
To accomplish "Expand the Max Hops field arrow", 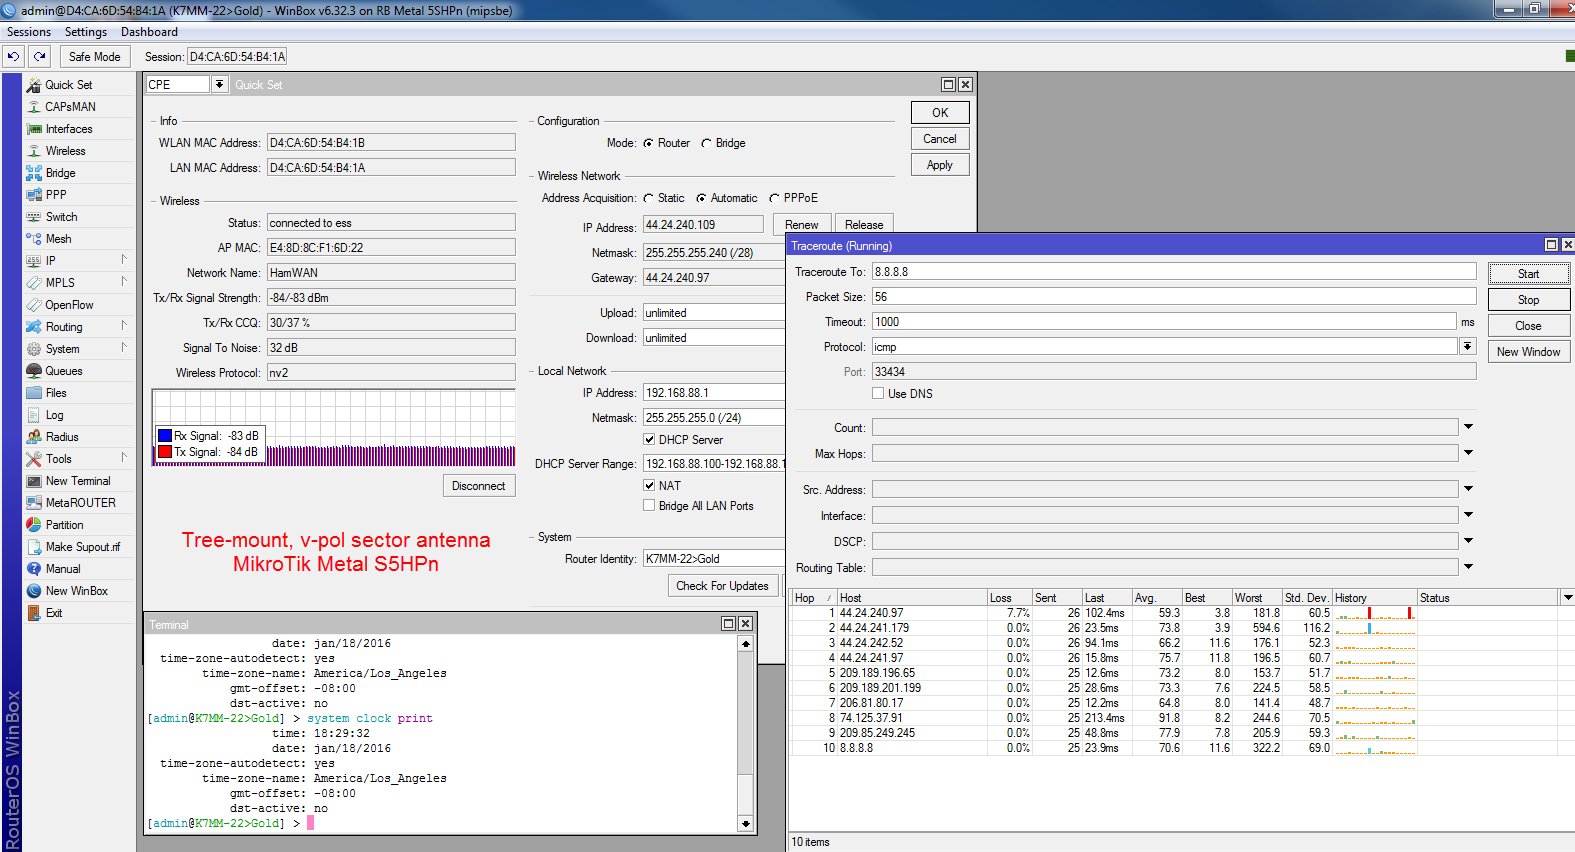I will pos(1468,453).
